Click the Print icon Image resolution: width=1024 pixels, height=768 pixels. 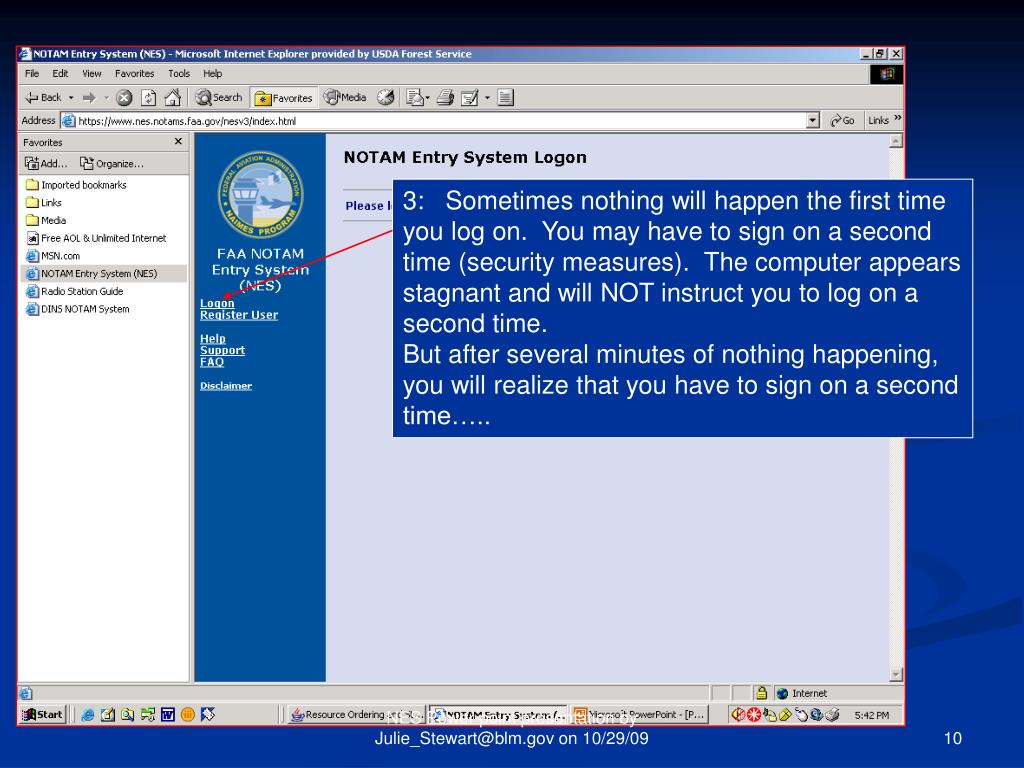(x=445, y=98)
